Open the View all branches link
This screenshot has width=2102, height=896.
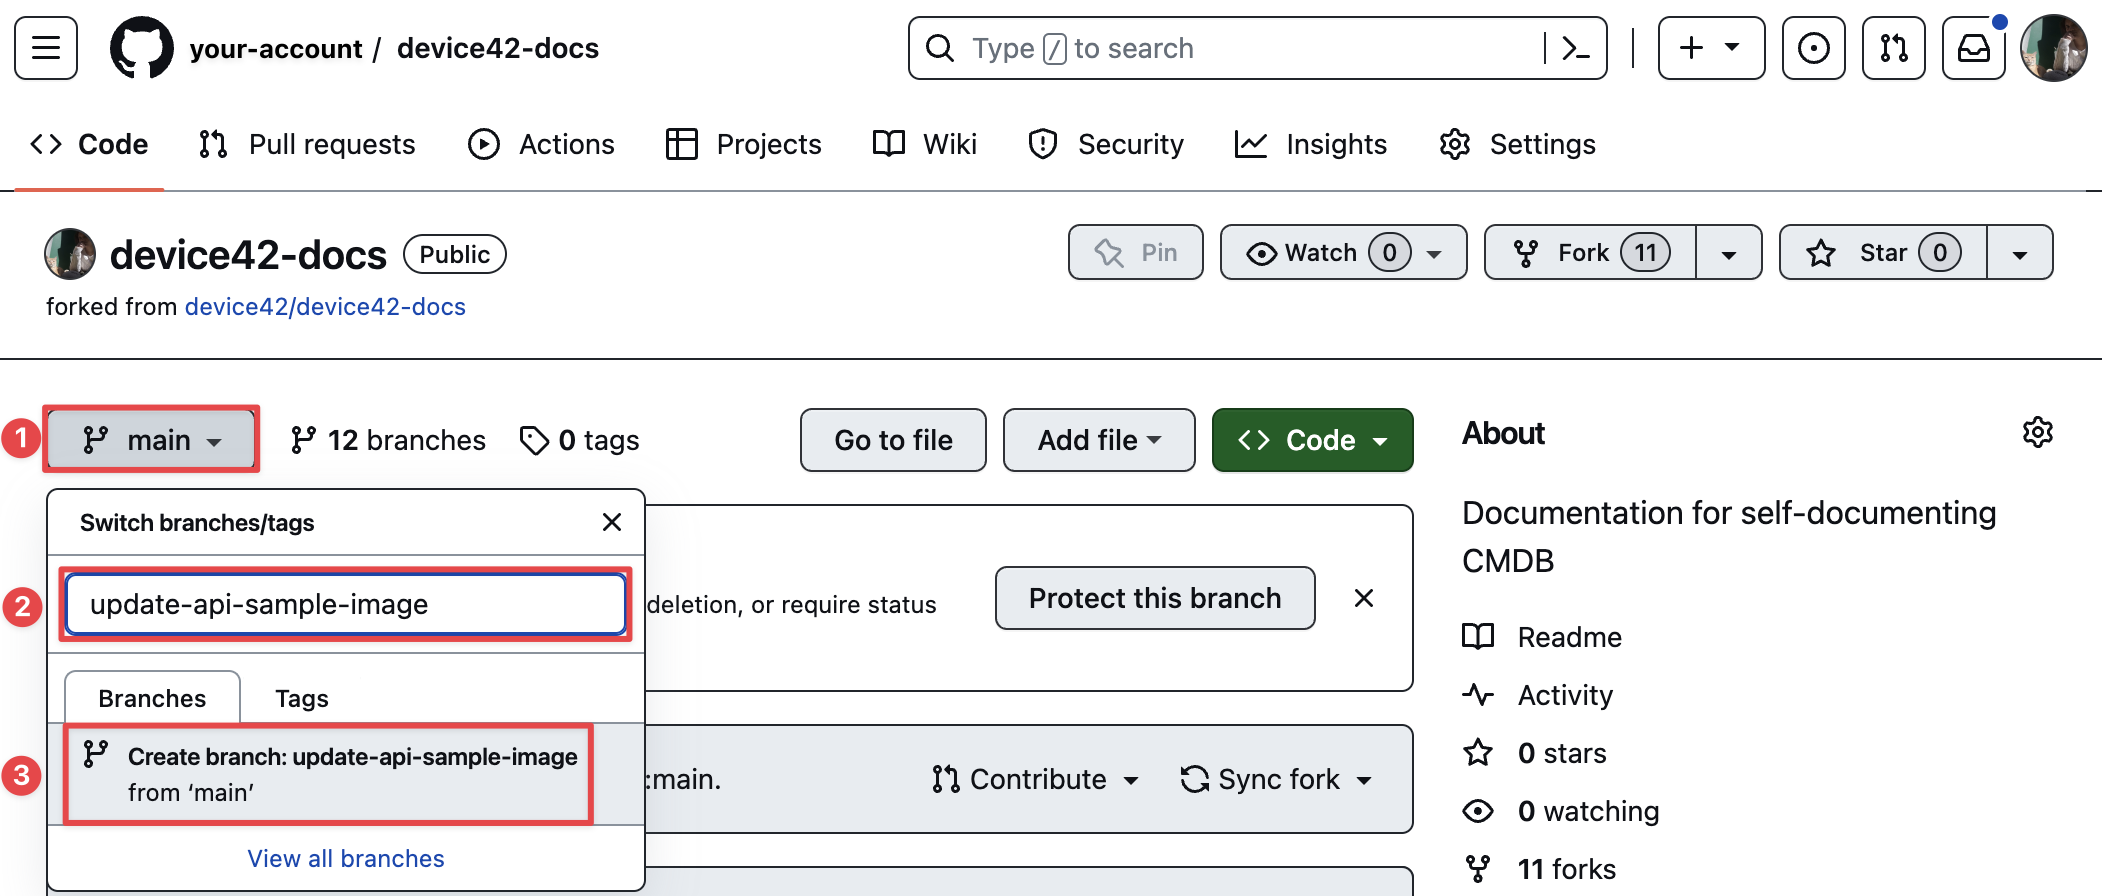tap(346, 859)
